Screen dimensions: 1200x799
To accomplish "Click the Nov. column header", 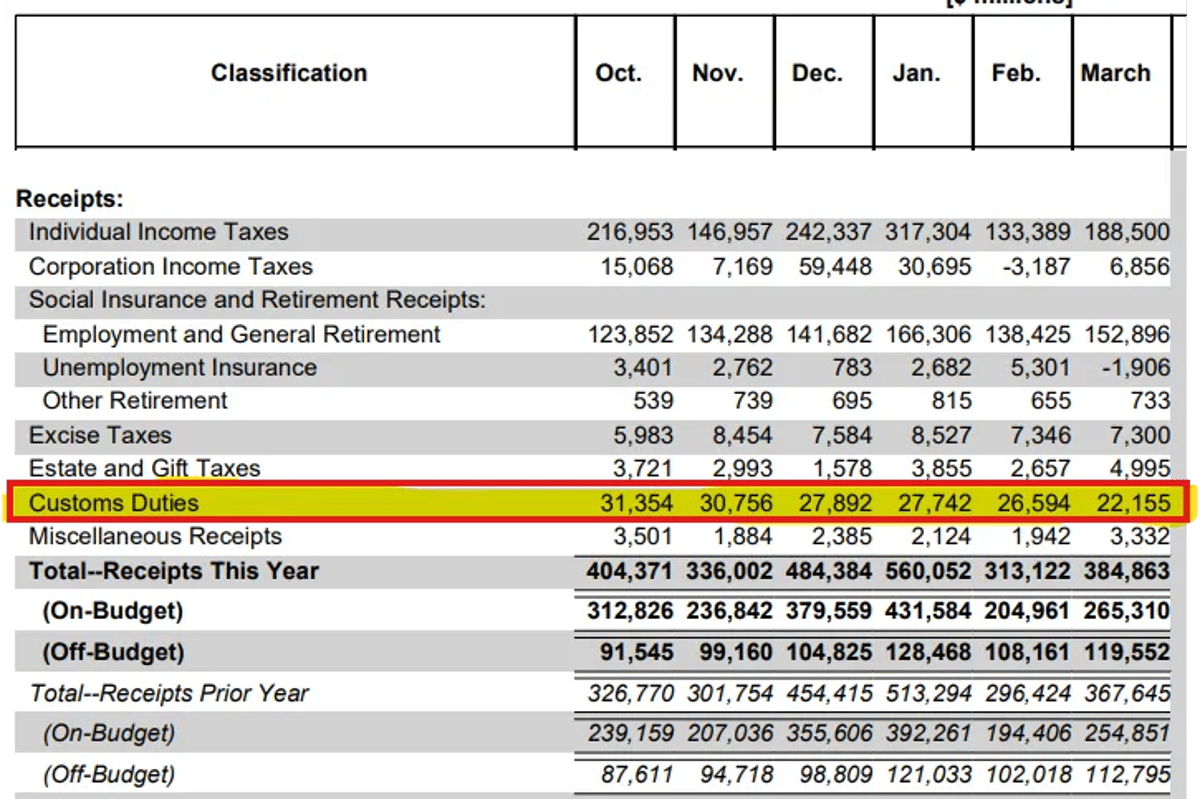I will (718, 73).
